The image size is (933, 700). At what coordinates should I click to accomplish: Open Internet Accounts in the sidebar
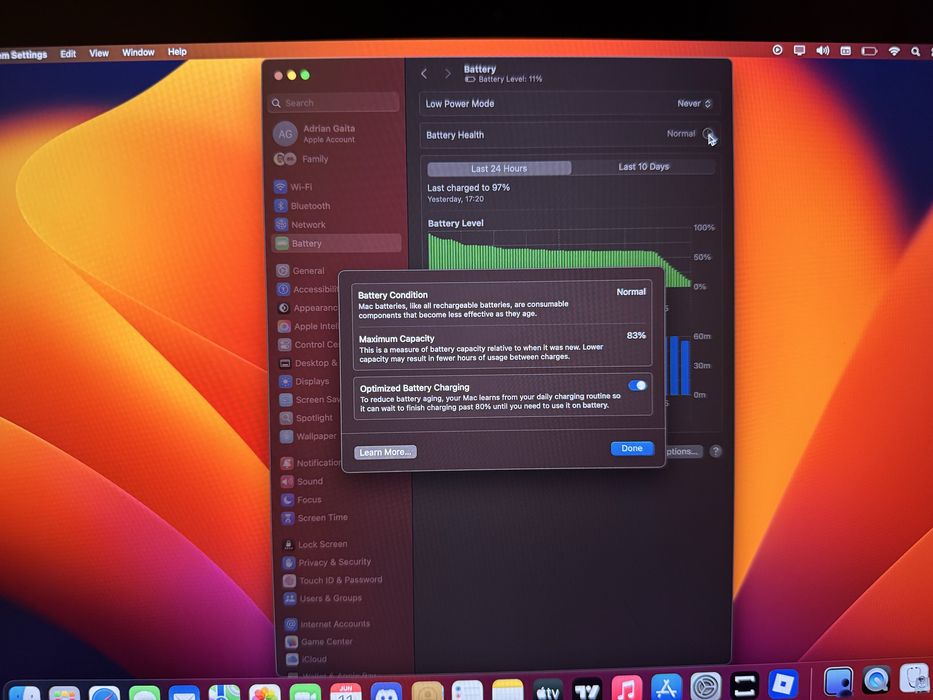pyautogui.click(x=327, y=624)
